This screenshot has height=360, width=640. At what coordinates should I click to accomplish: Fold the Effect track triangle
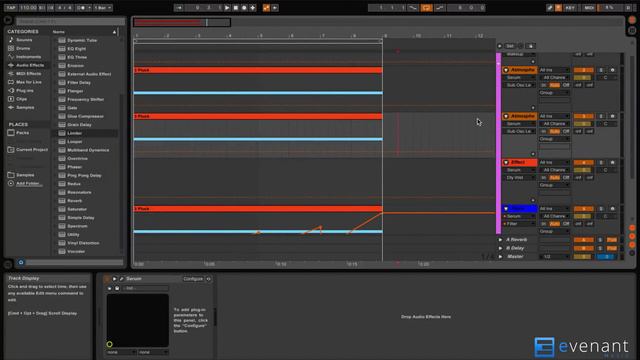point(506,162)
